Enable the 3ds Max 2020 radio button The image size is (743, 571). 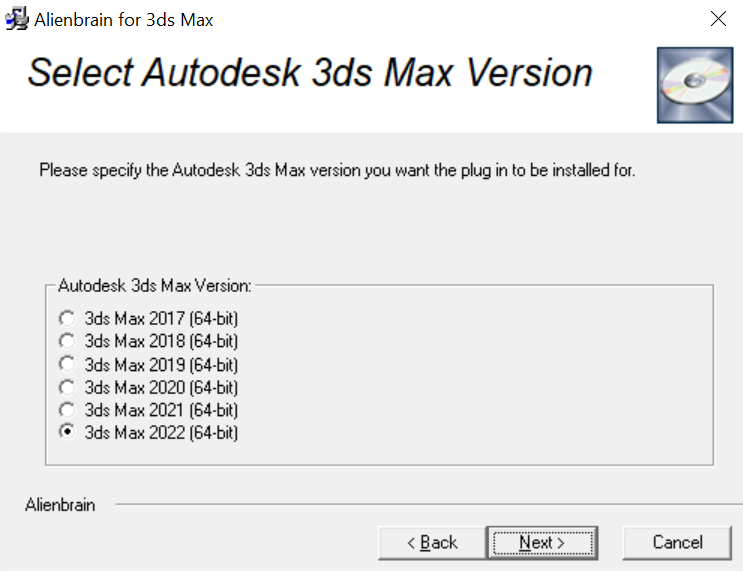coord(67,387)
